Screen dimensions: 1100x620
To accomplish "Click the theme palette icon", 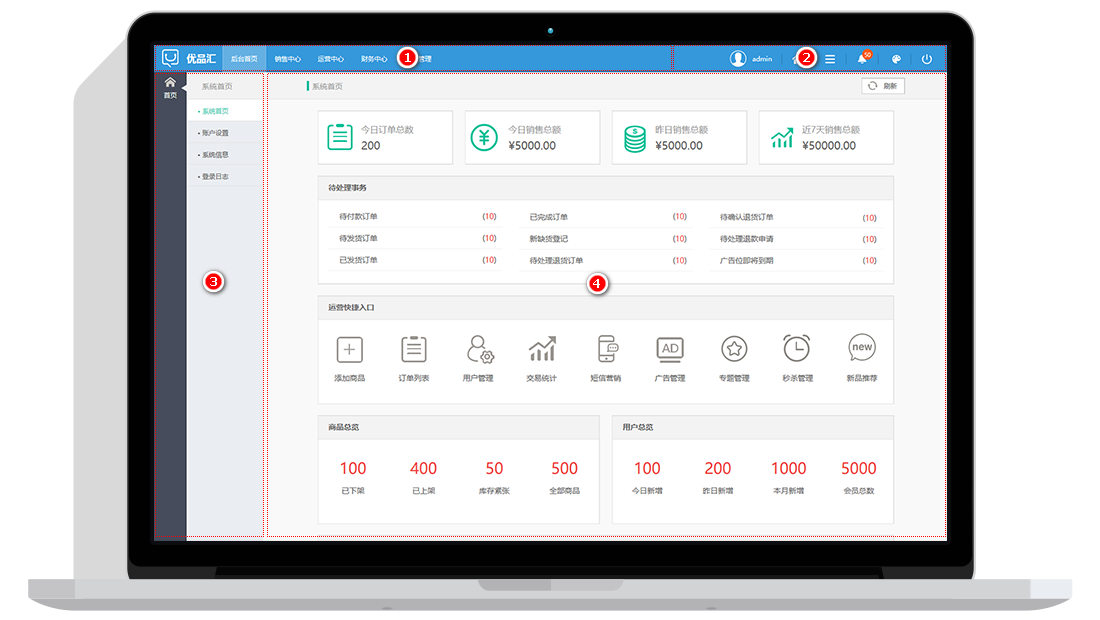I will (896, 59).
